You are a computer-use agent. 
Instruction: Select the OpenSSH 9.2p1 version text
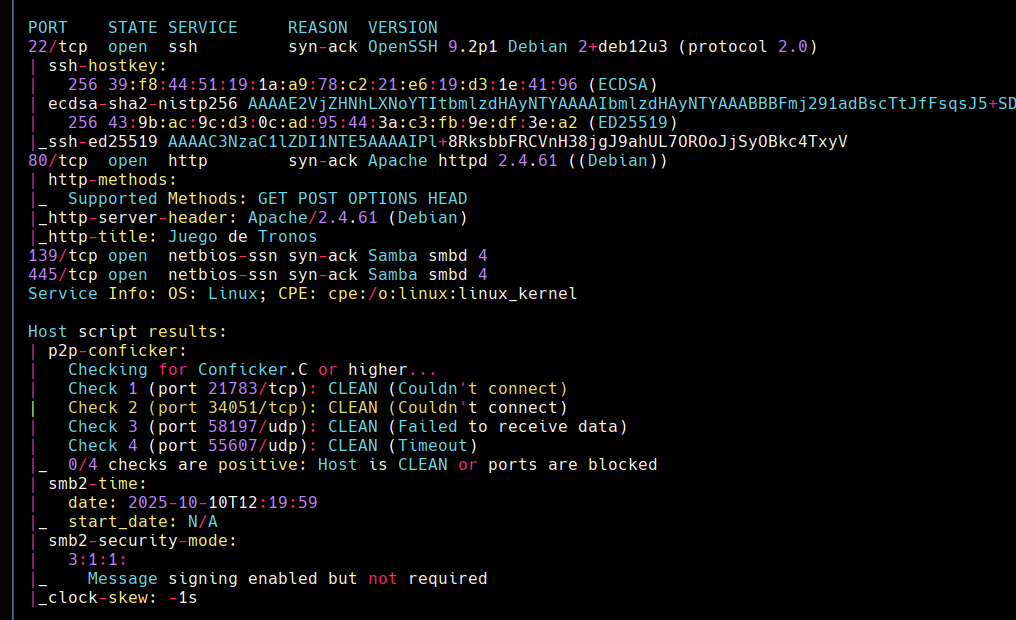coord(432,47)
